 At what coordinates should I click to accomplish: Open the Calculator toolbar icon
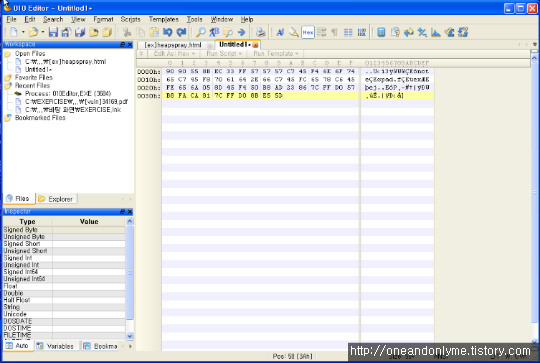coord(381,32)
